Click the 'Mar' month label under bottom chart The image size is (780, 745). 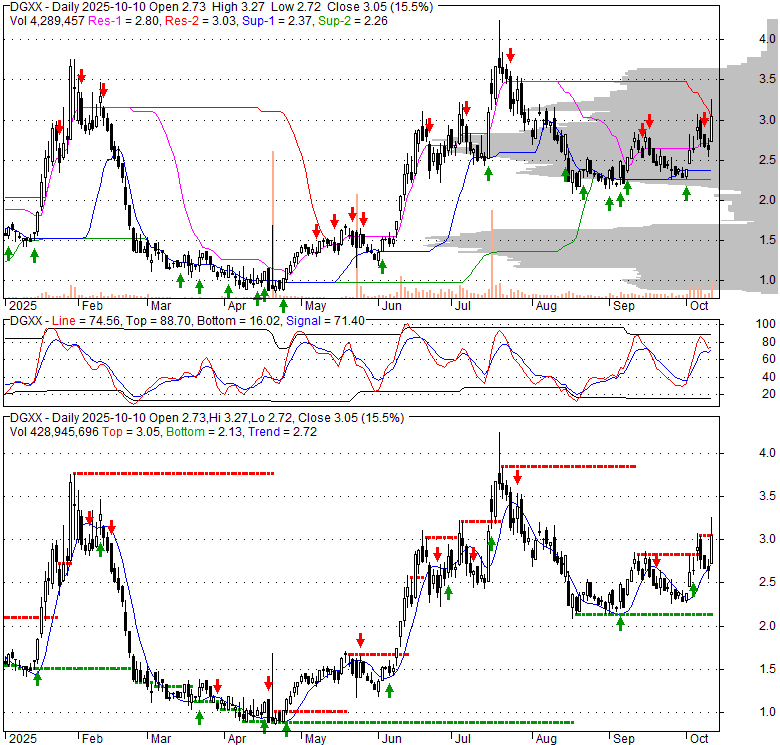(161, 739)
